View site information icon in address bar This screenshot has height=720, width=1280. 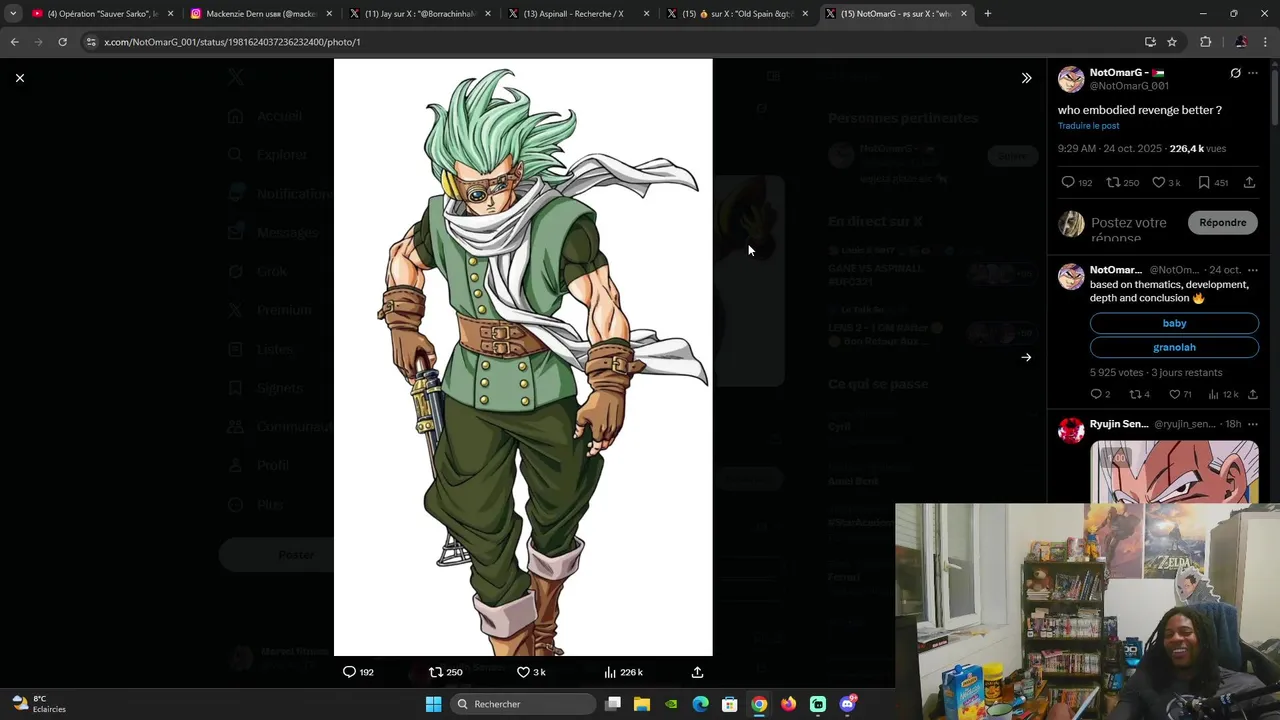pyautogui.click(x=91, y=42)
